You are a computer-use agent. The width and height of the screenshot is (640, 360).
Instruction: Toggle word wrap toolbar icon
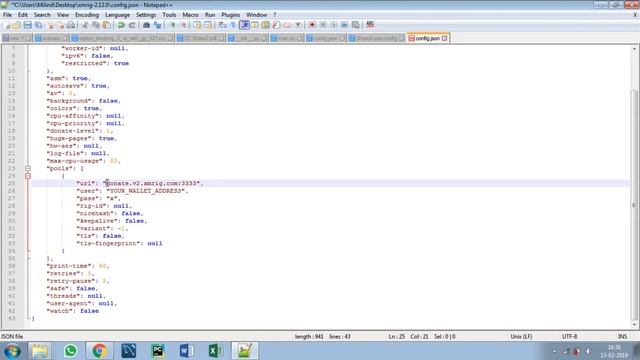coord(222,25)
